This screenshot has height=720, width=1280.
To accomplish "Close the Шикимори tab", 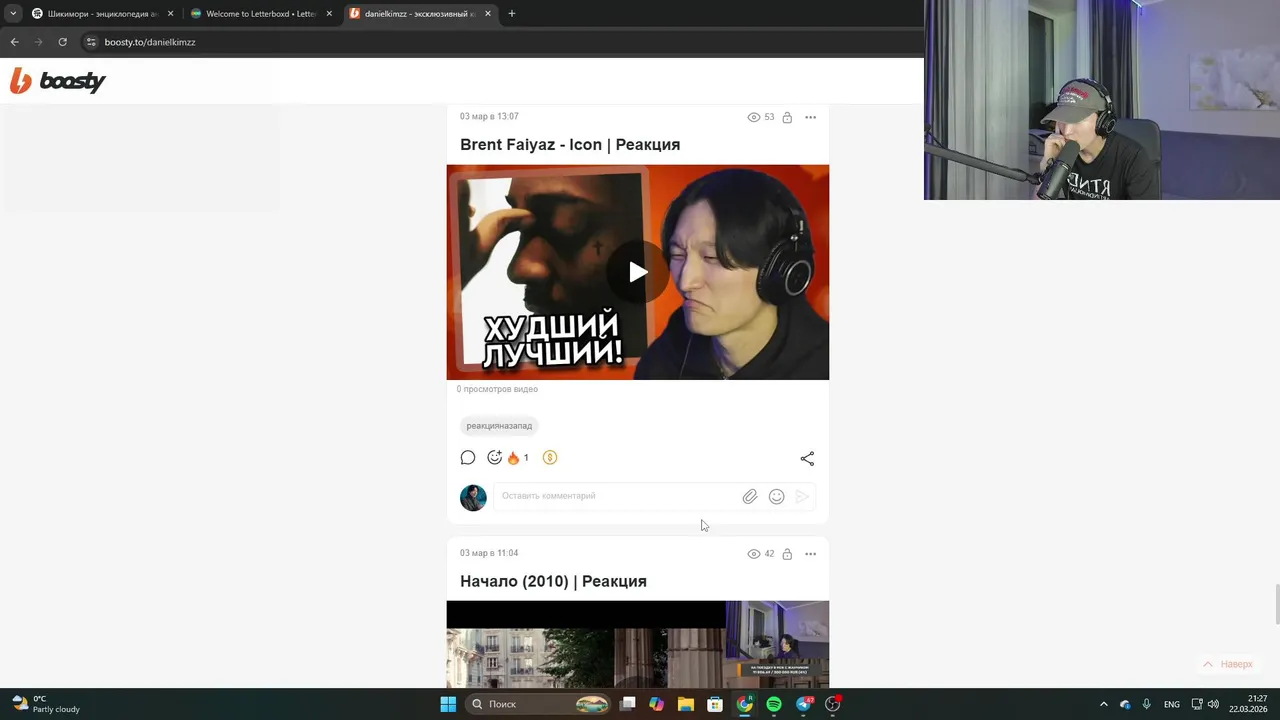I will 170,14.
